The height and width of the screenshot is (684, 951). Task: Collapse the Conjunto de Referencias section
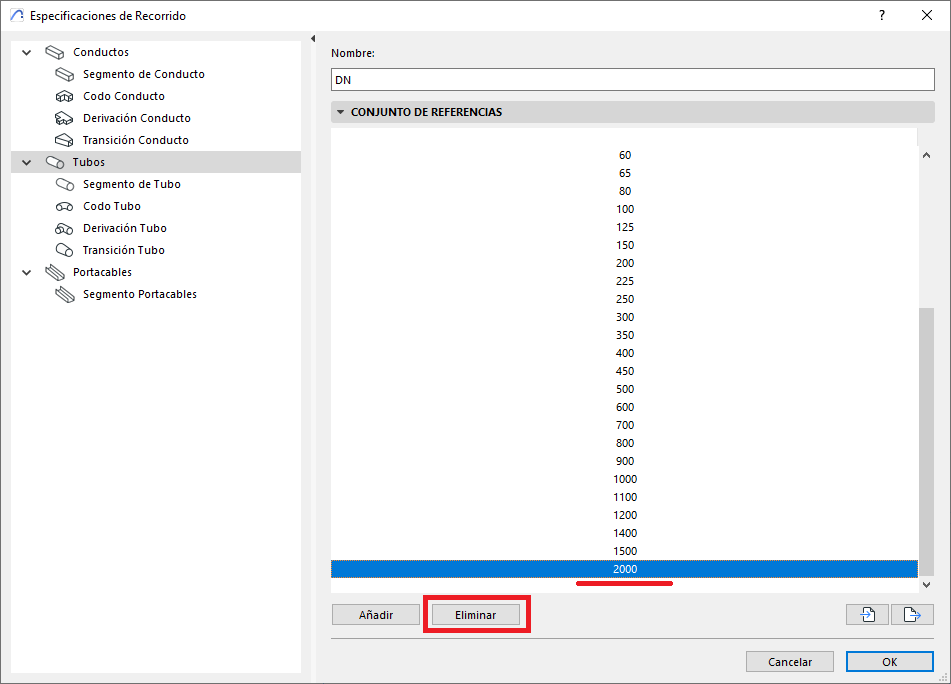341,113
